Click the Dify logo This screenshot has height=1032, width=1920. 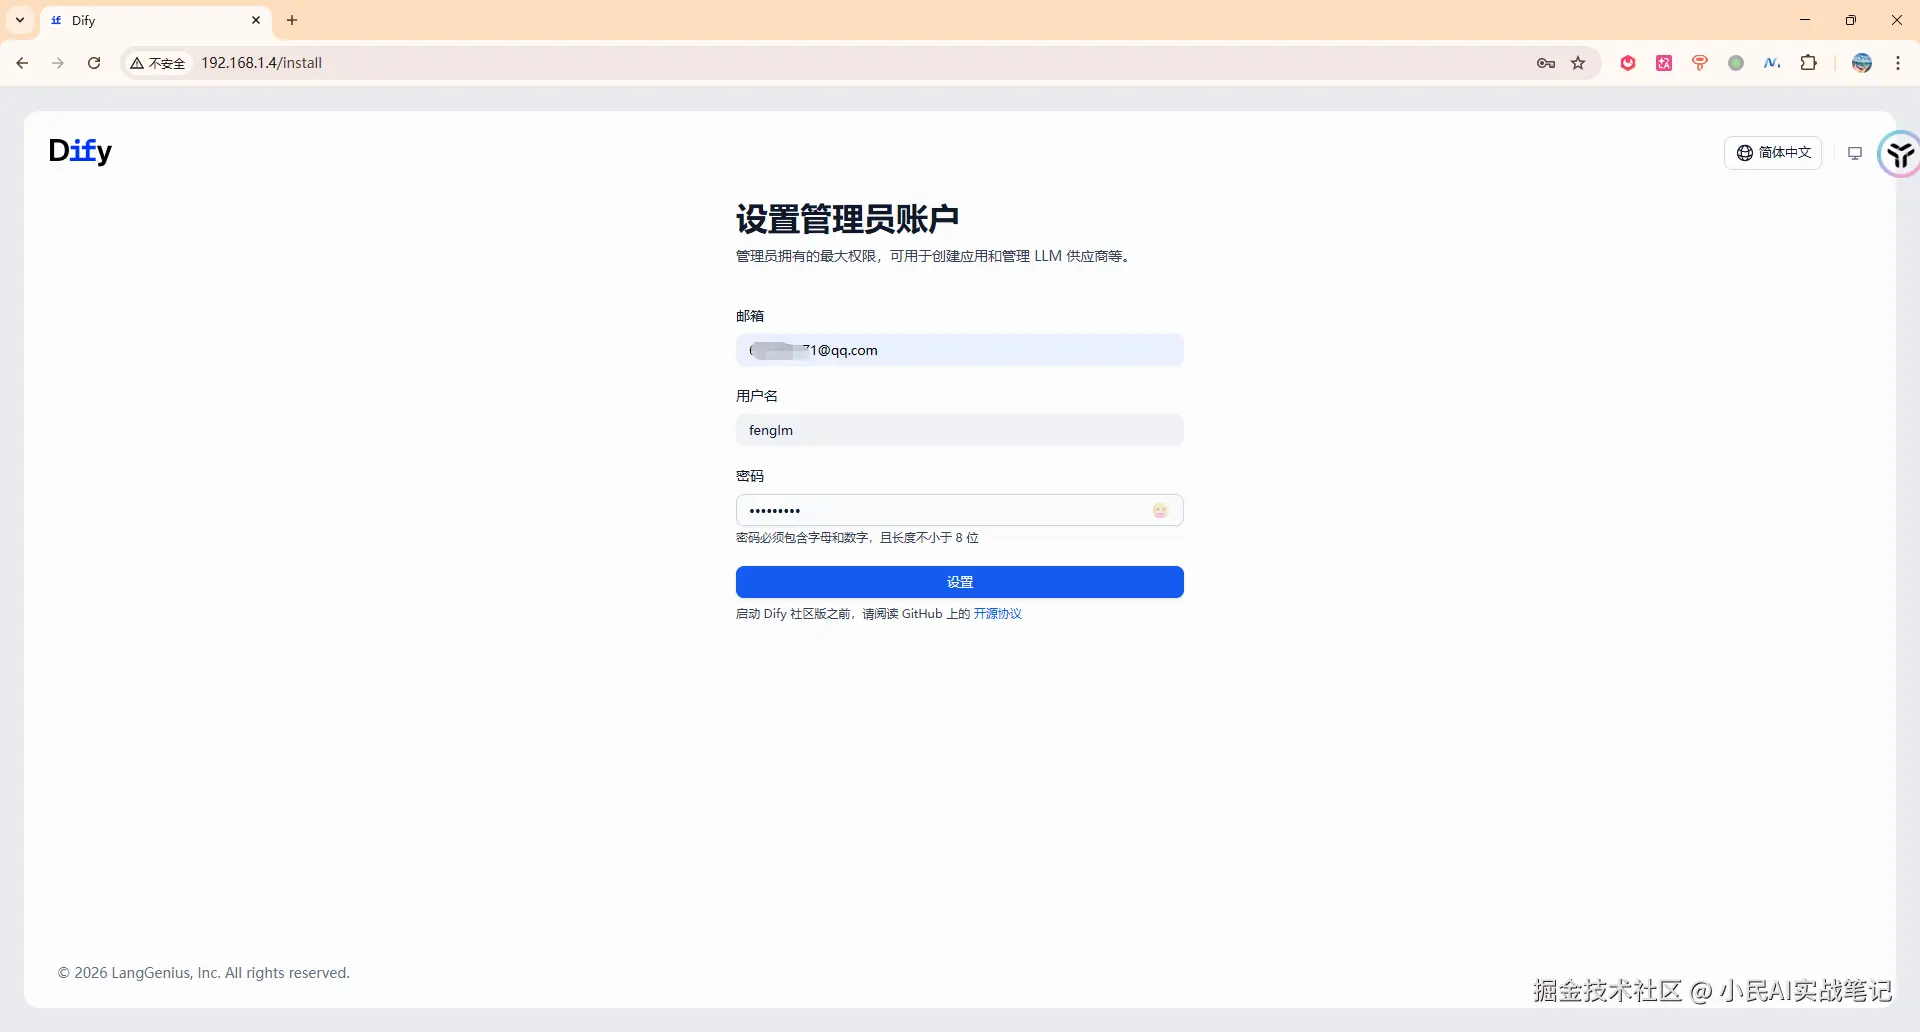(80, 151)
